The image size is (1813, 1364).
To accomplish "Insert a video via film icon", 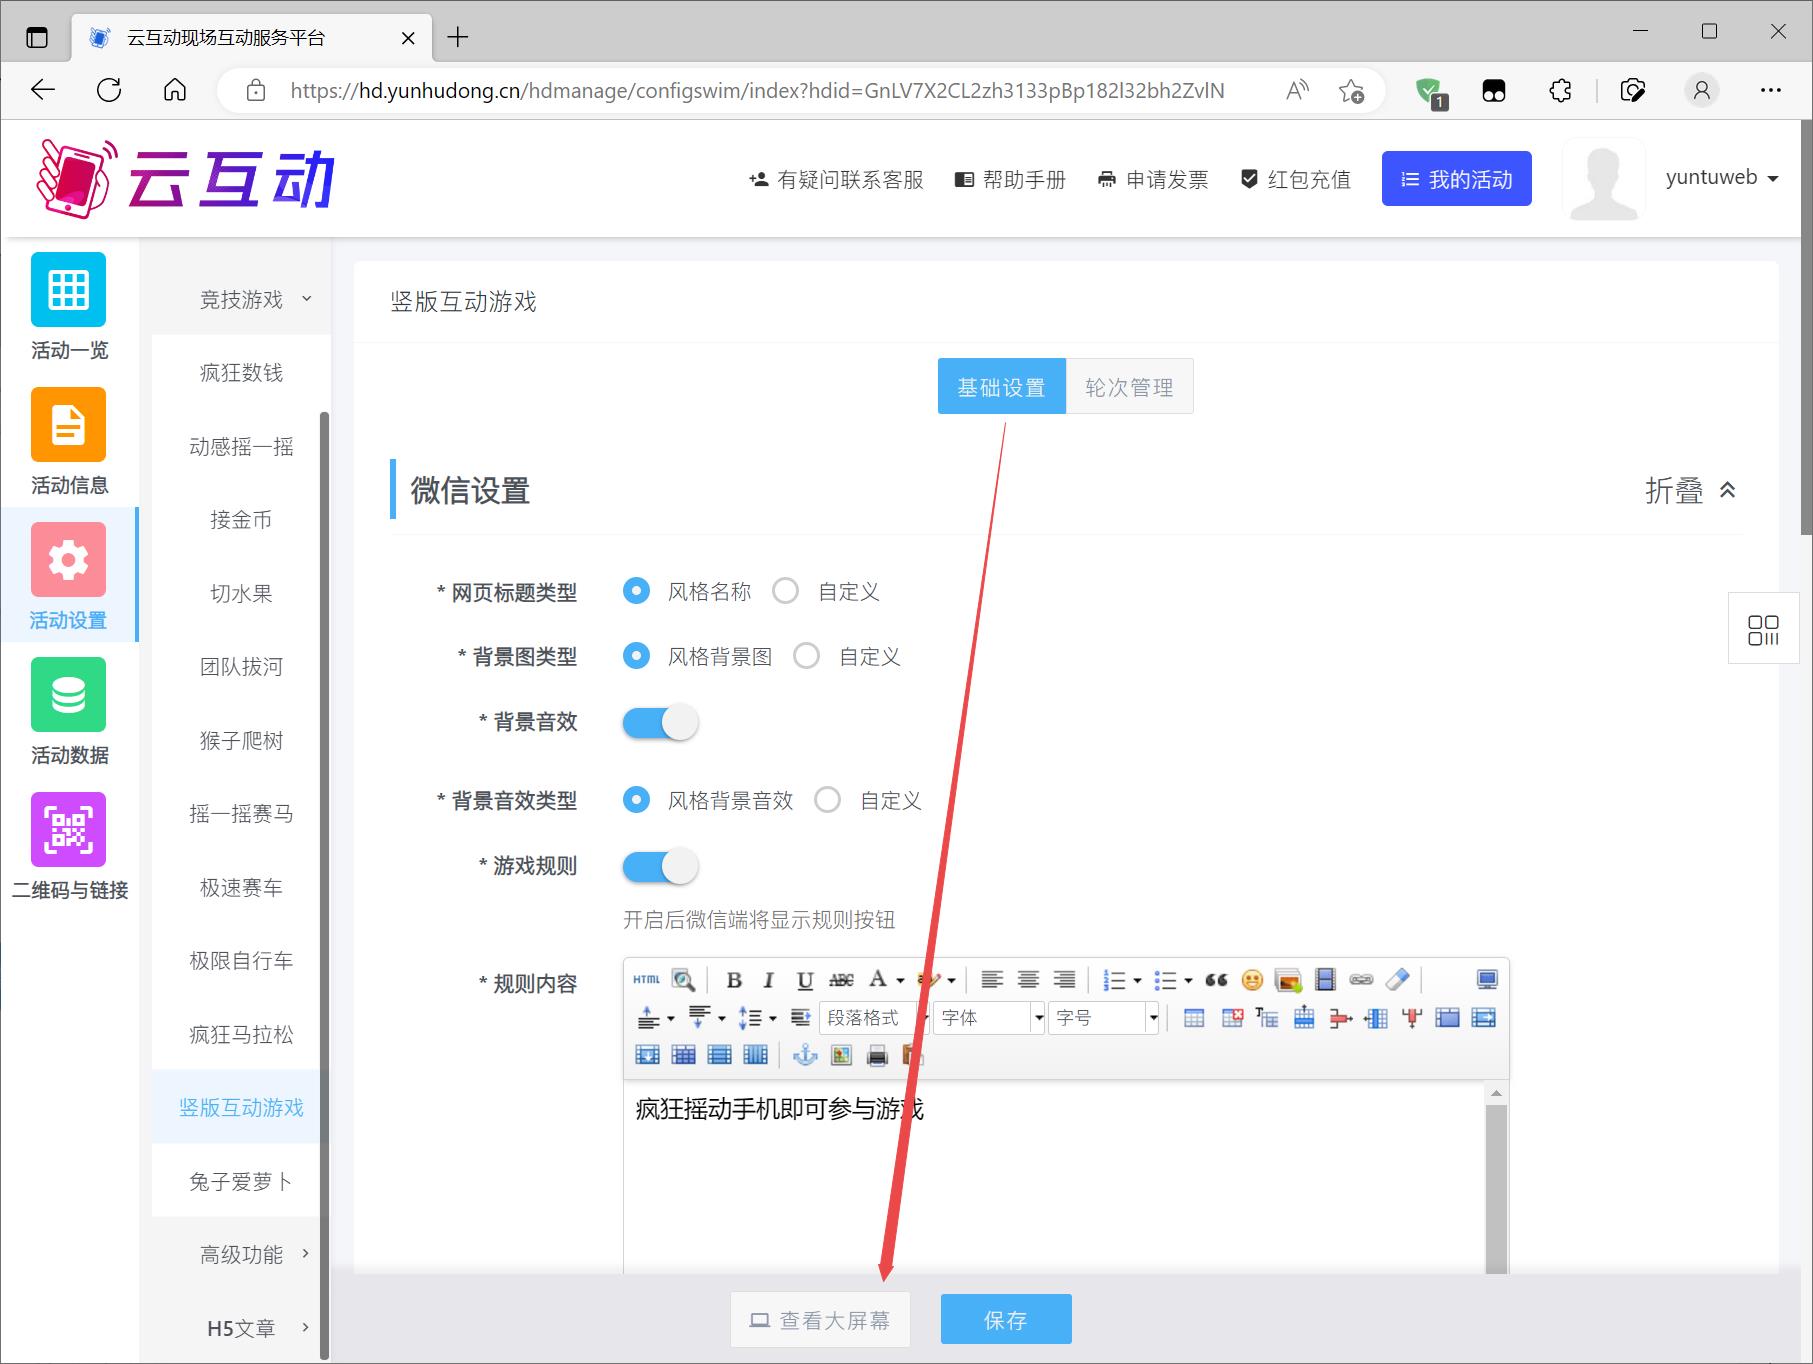I will click(1325, 980).
